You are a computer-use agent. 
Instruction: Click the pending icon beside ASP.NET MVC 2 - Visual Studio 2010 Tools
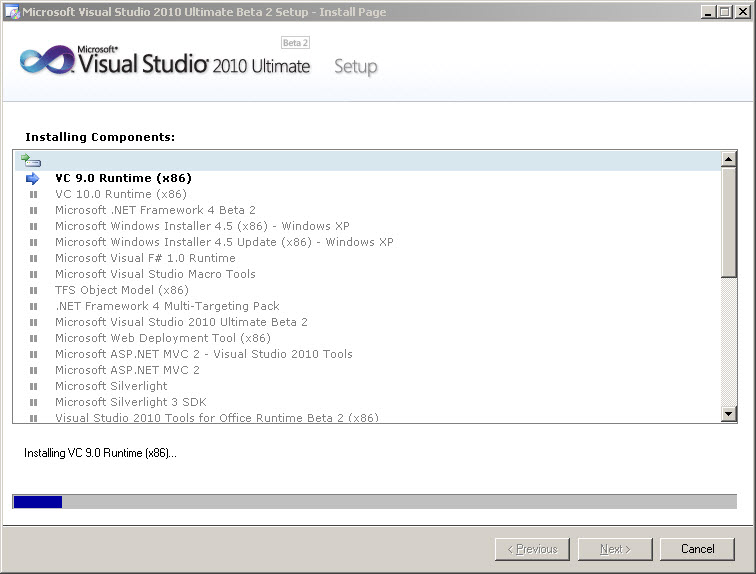(33, 354)
